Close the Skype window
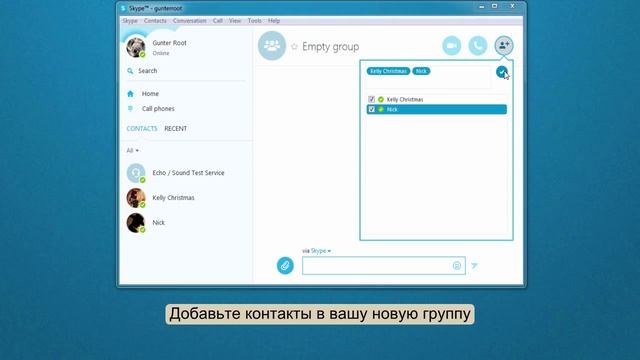 pos(512,6)
